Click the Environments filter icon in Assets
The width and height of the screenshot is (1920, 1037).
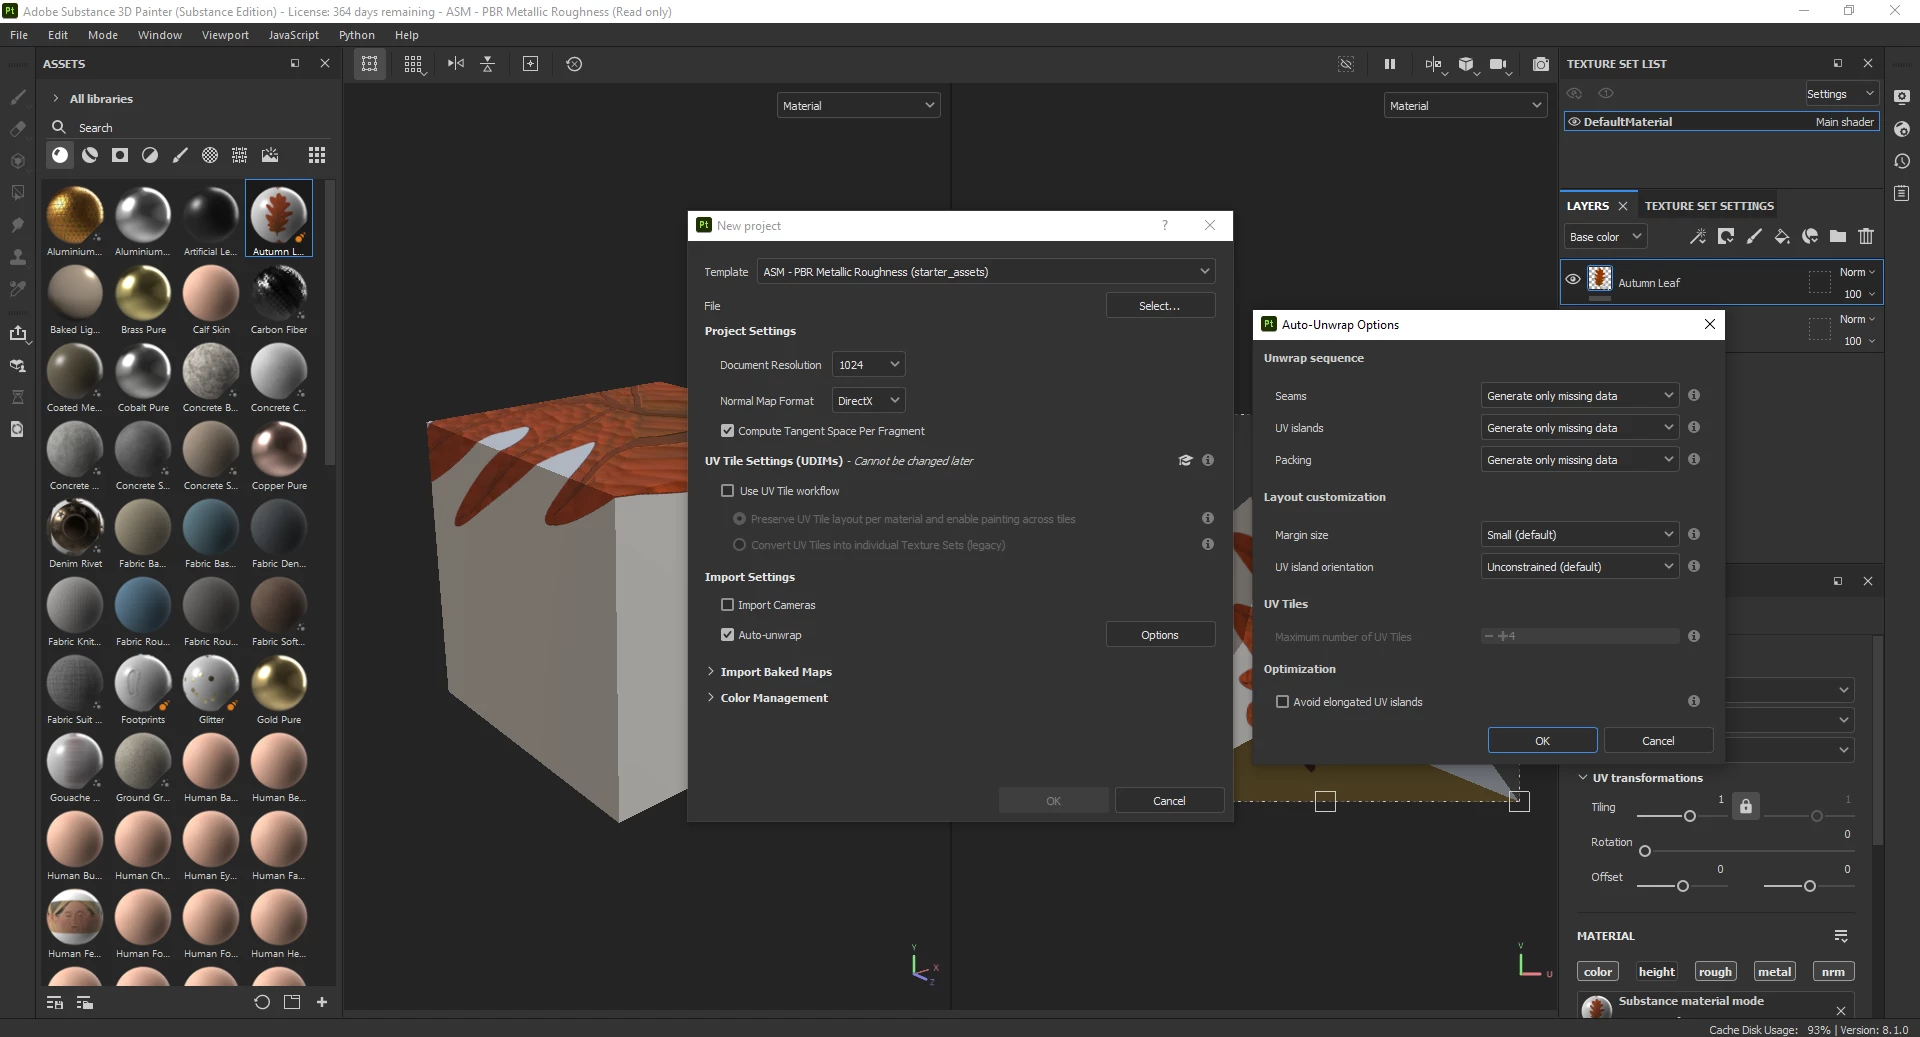tap(270, 155)
